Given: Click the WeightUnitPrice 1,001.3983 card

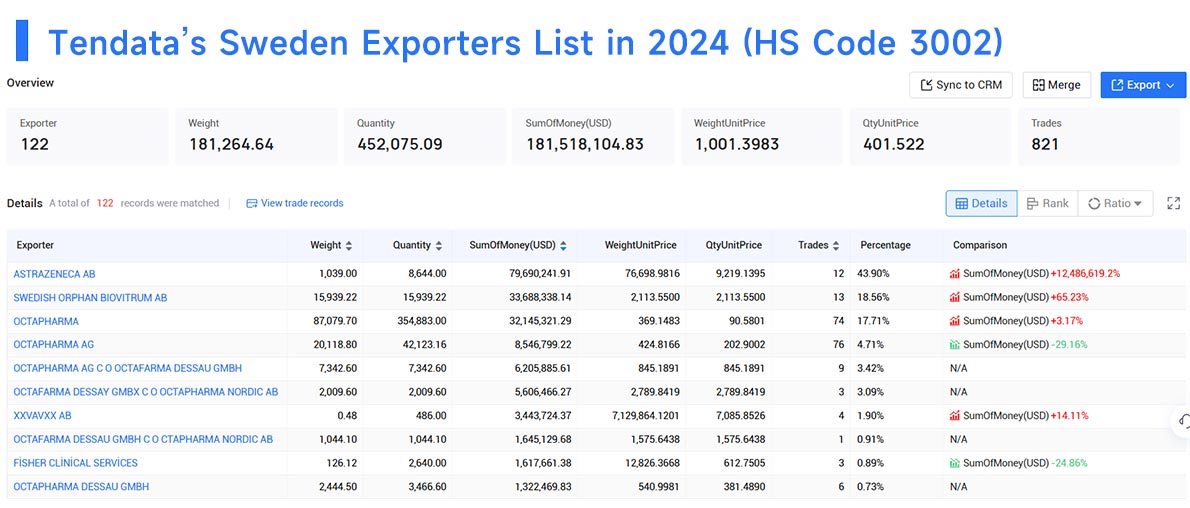Looking at the screenshot, I should (x=762, y=136).
